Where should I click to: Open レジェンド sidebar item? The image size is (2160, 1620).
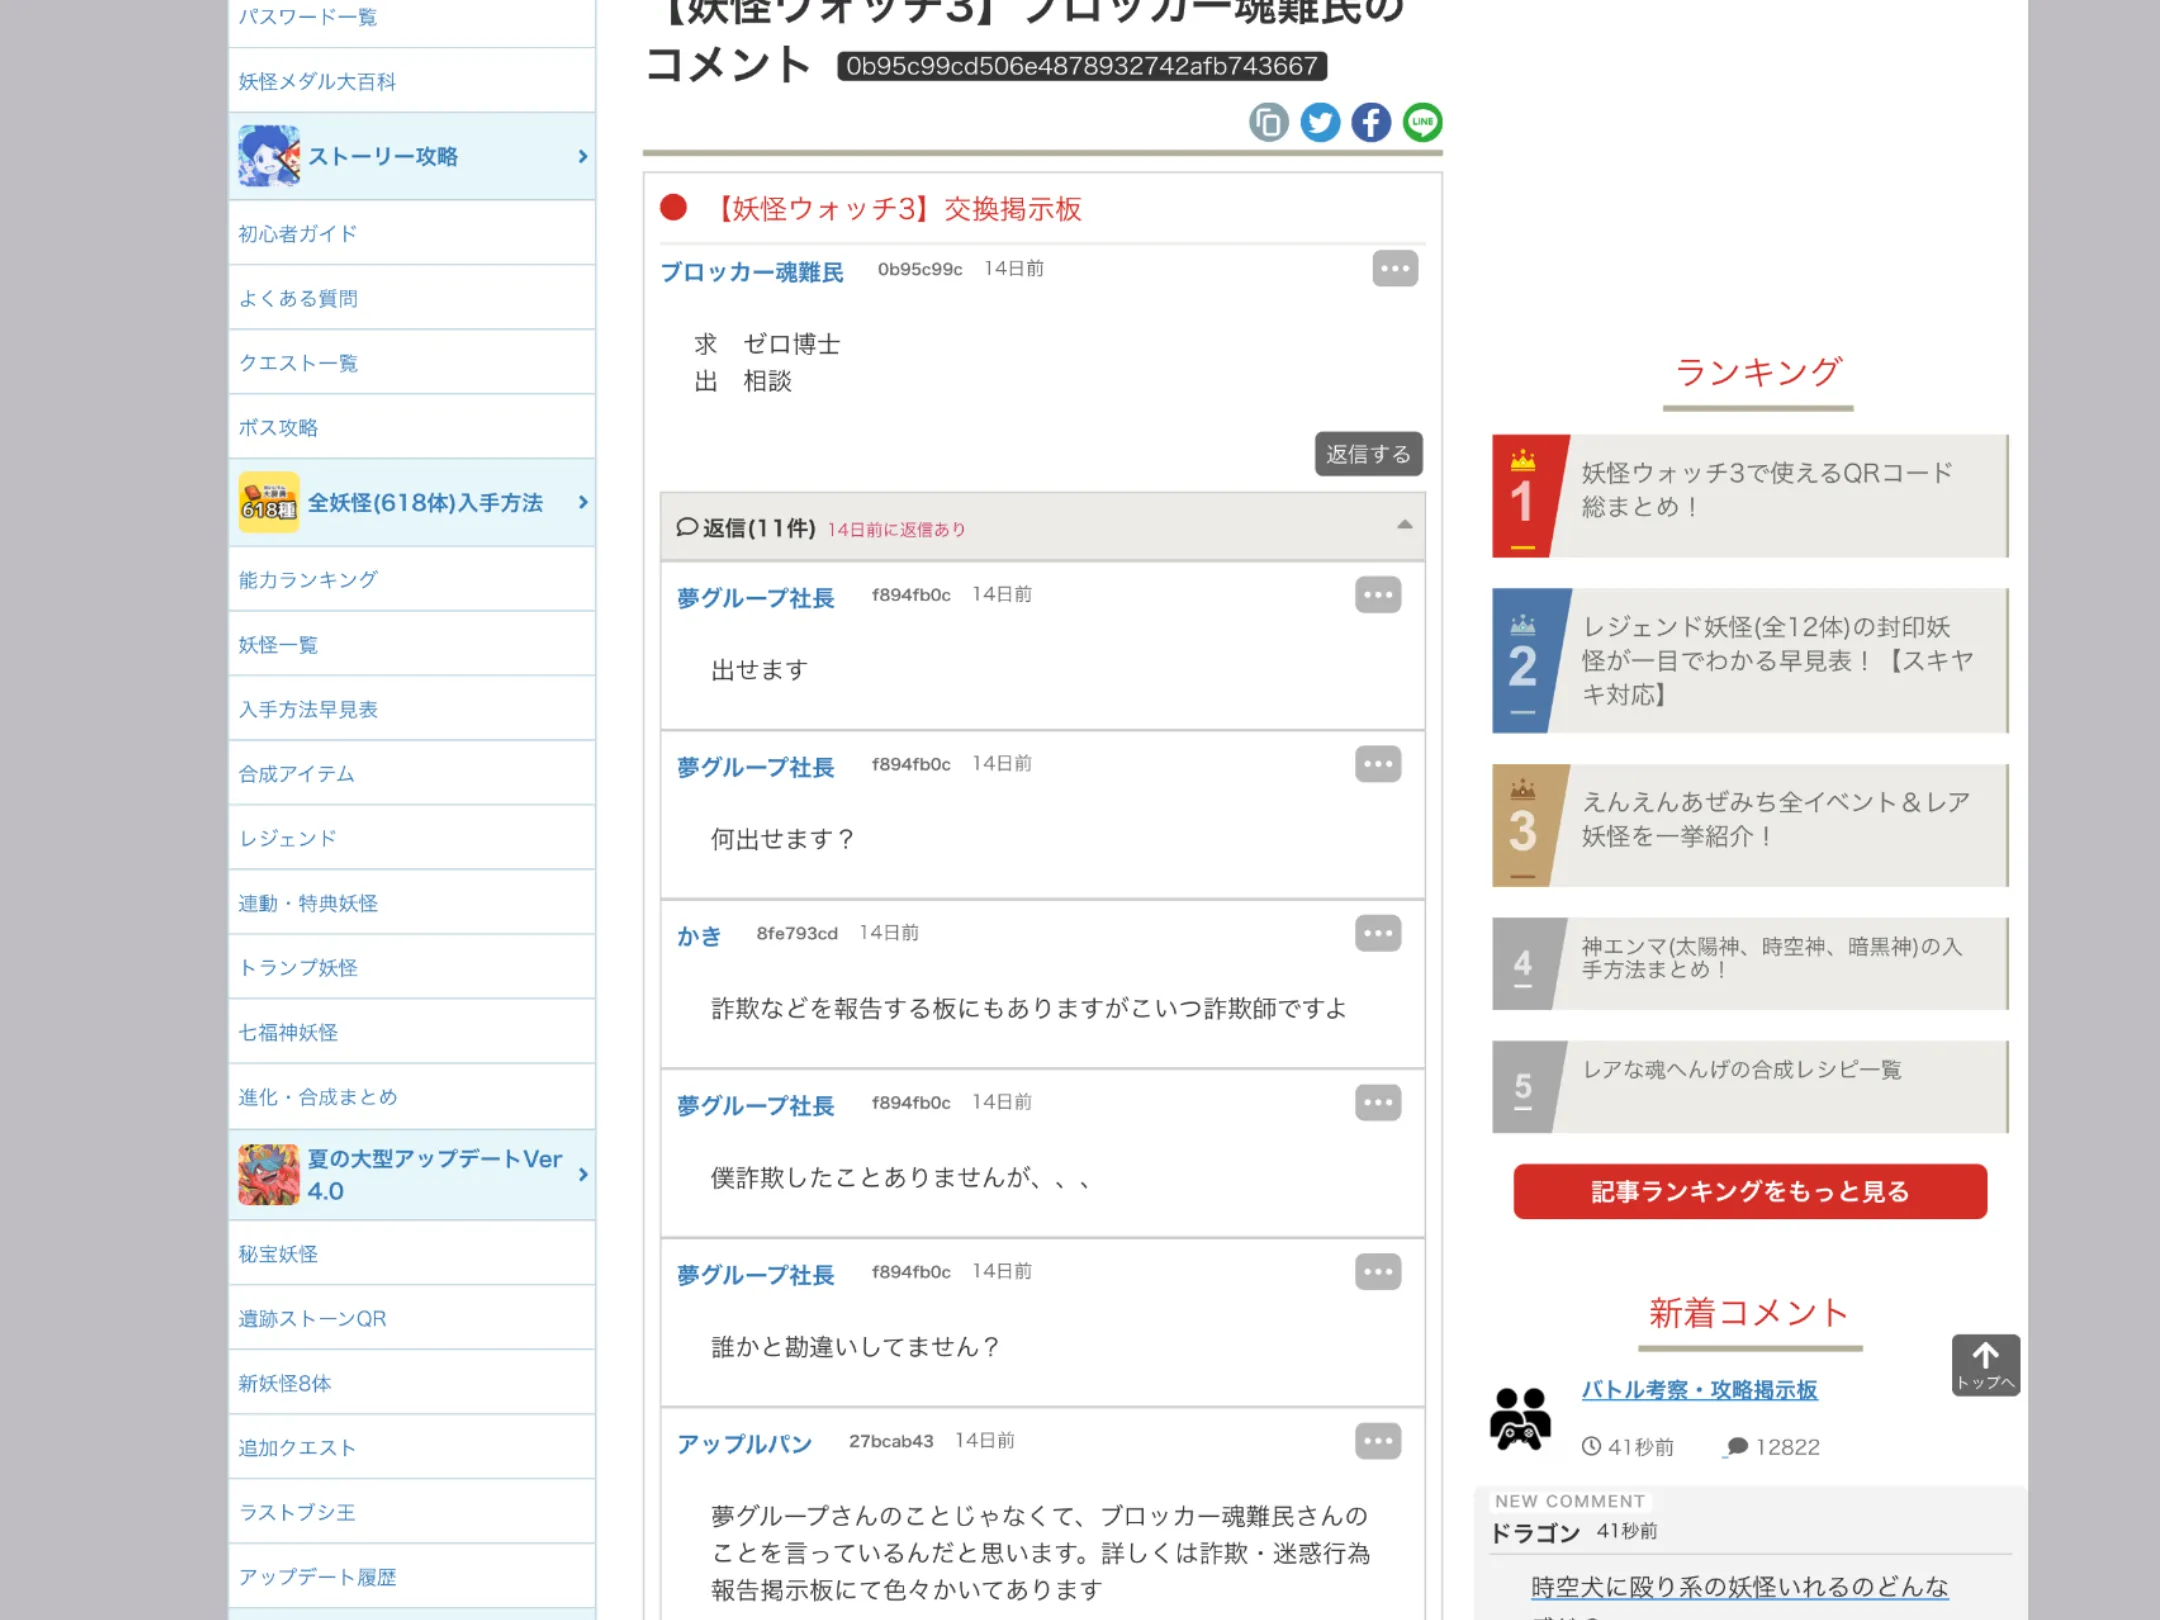point(412,838)
